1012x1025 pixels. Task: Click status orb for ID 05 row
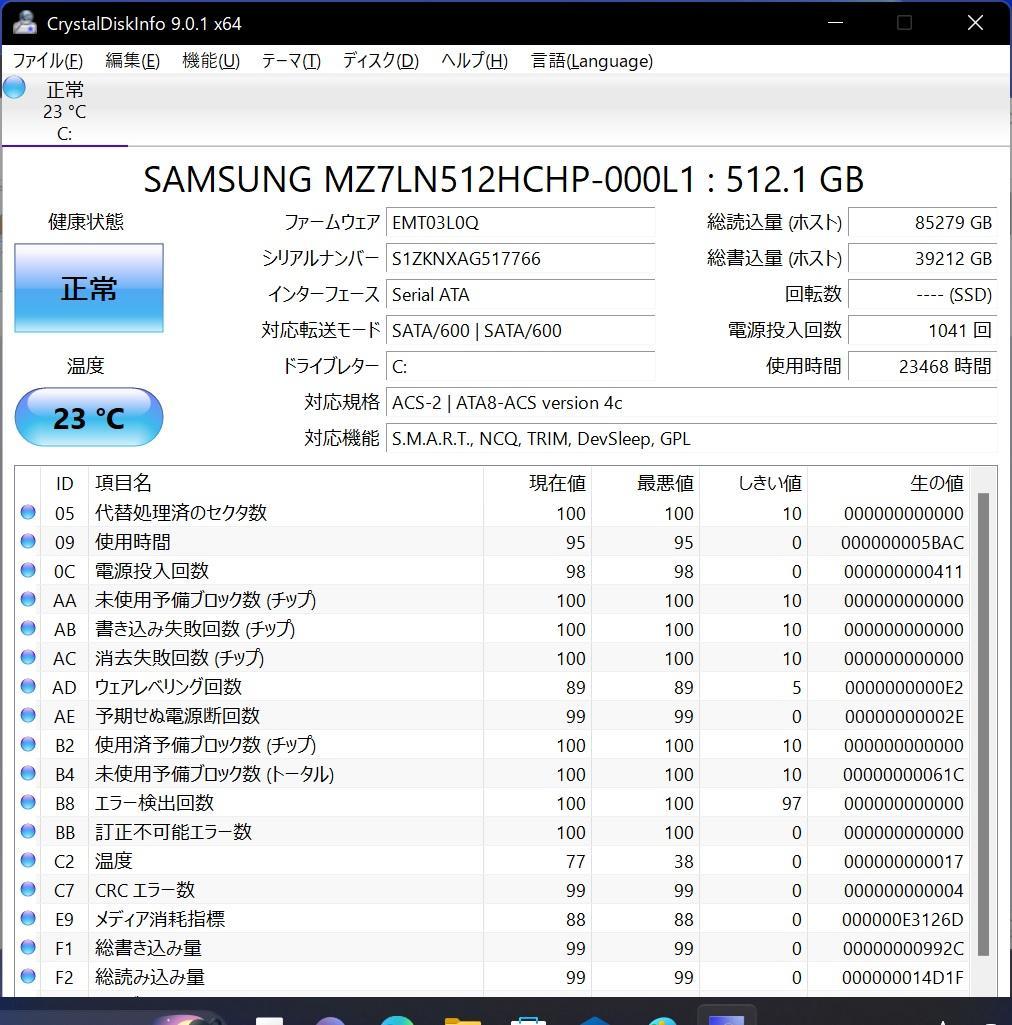click(27, 512)
